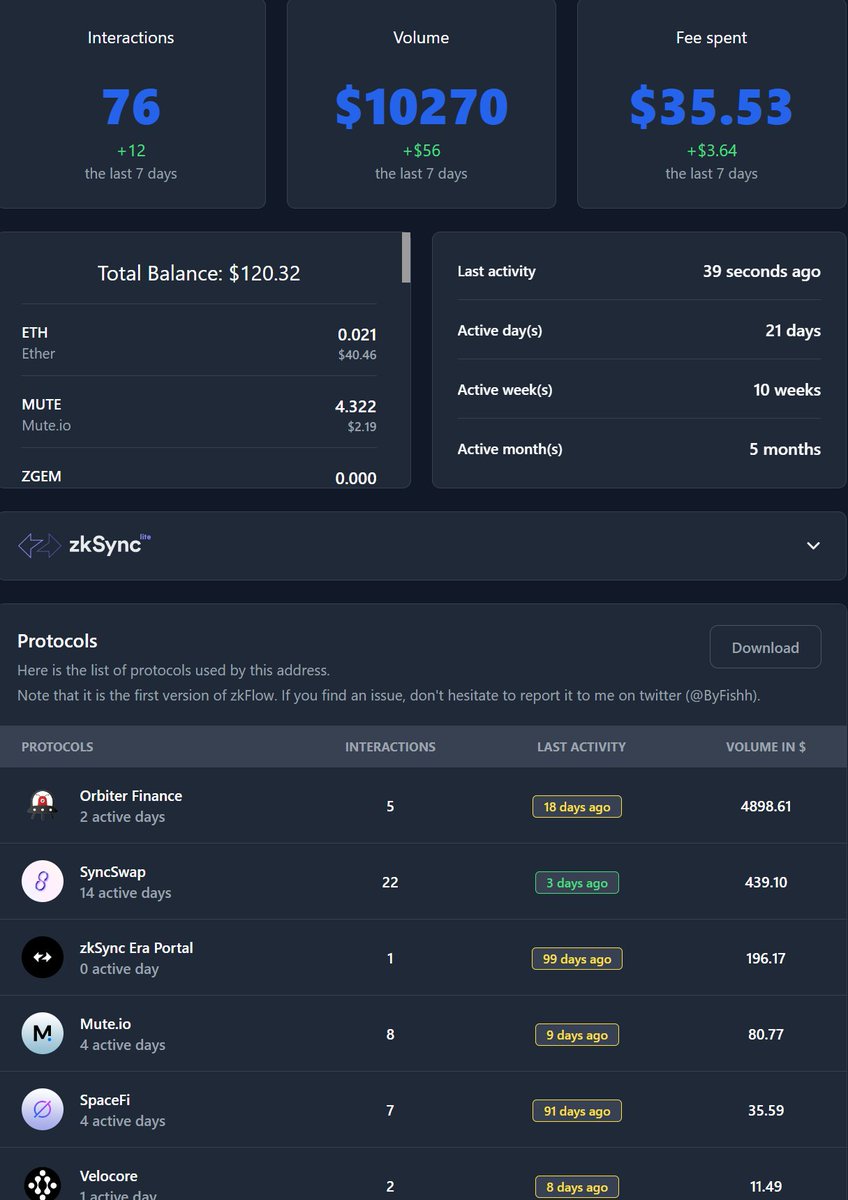Click the '18 days ago' badge

pyautogui.click(x=577, y=806)
